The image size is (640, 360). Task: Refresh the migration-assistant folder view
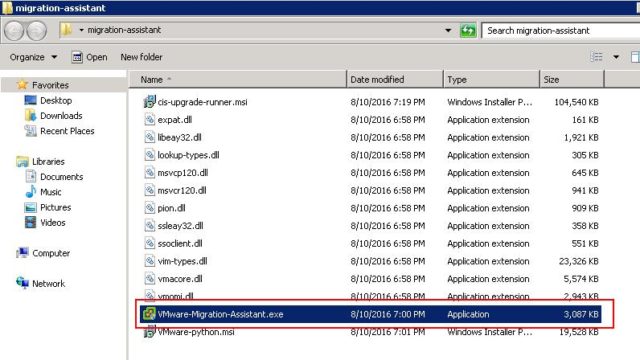point(468,31)
